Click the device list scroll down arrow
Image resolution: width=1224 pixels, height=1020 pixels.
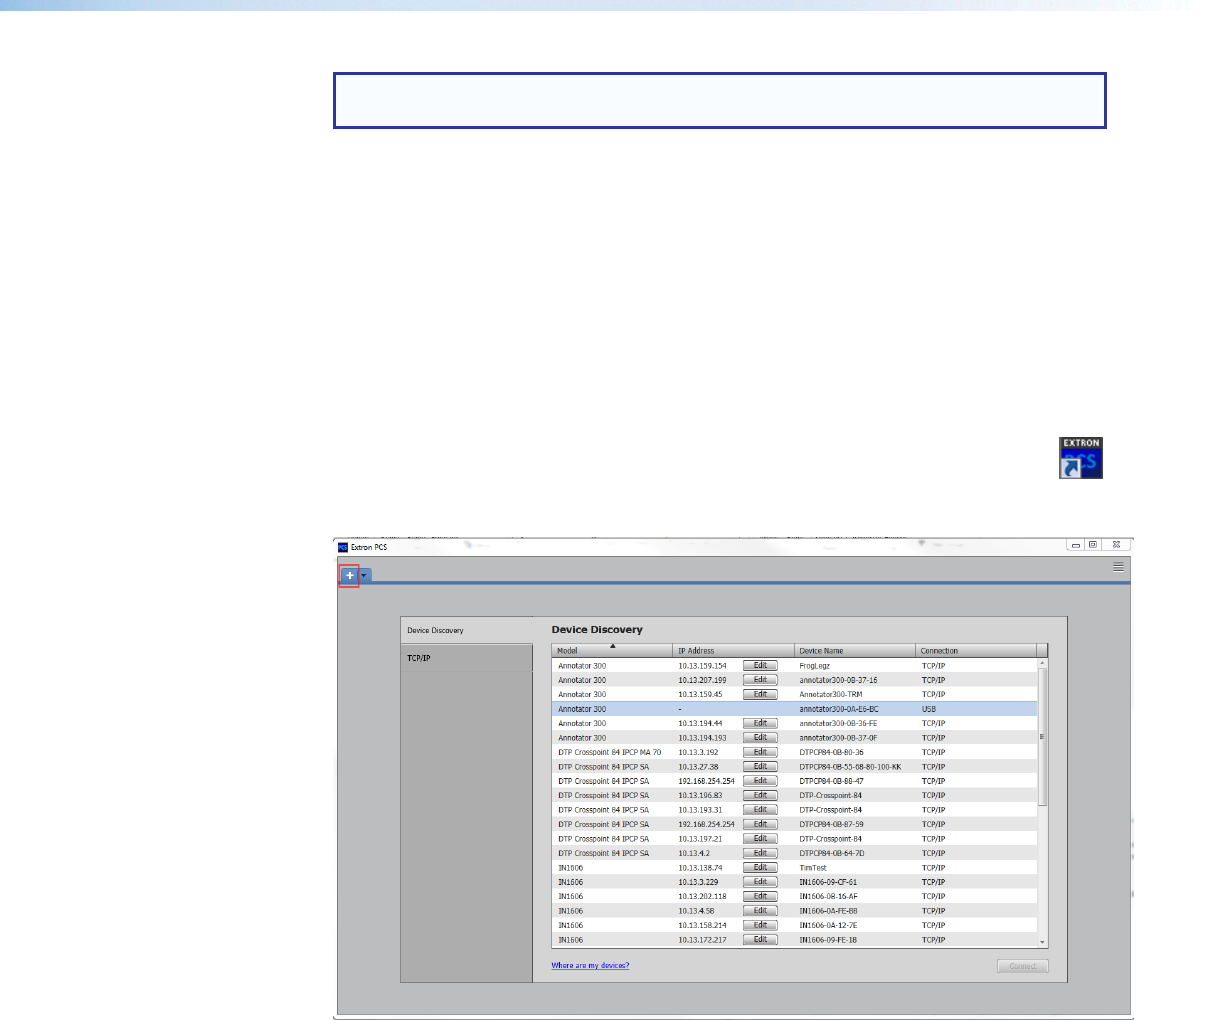(1043, 942)
